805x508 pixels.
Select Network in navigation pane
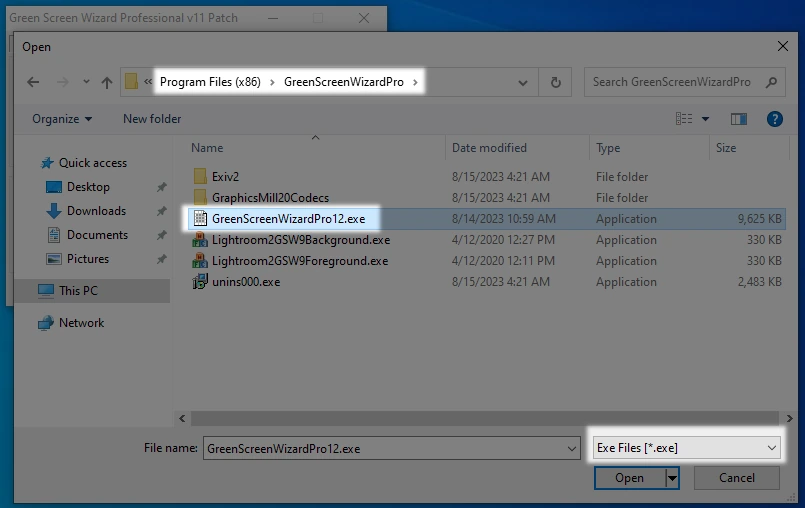point(81,323)
